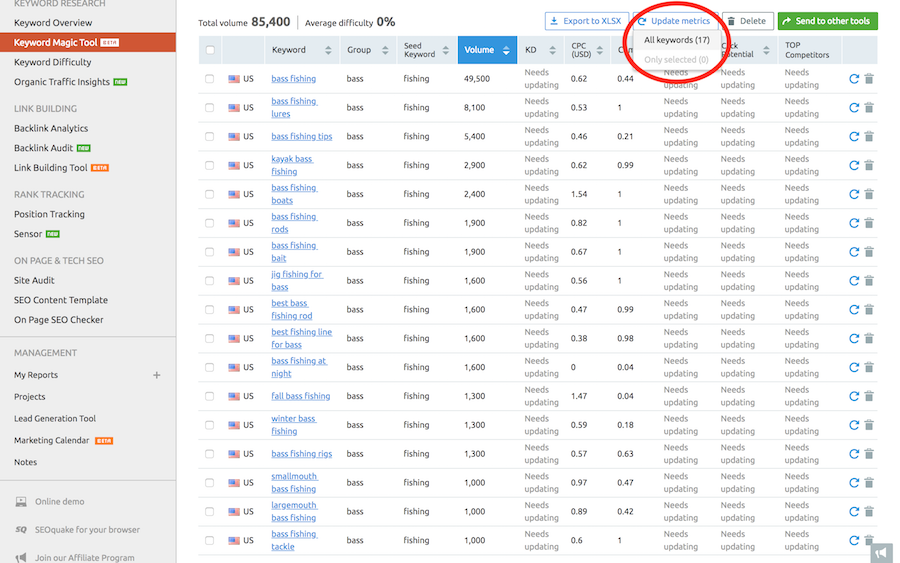Check the 'bass fishing rigs' row checkbox

pos(210,454)
